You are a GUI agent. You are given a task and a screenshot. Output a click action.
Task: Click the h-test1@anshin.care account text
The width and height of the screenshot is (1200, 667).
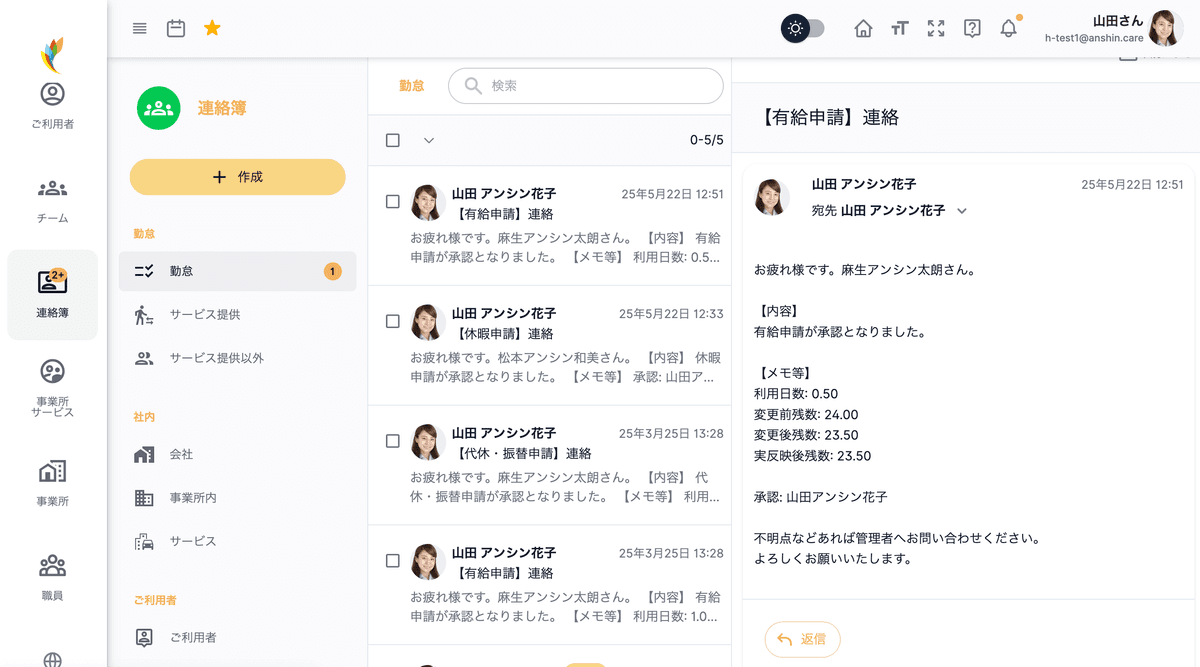click(x=1092, y=38)
